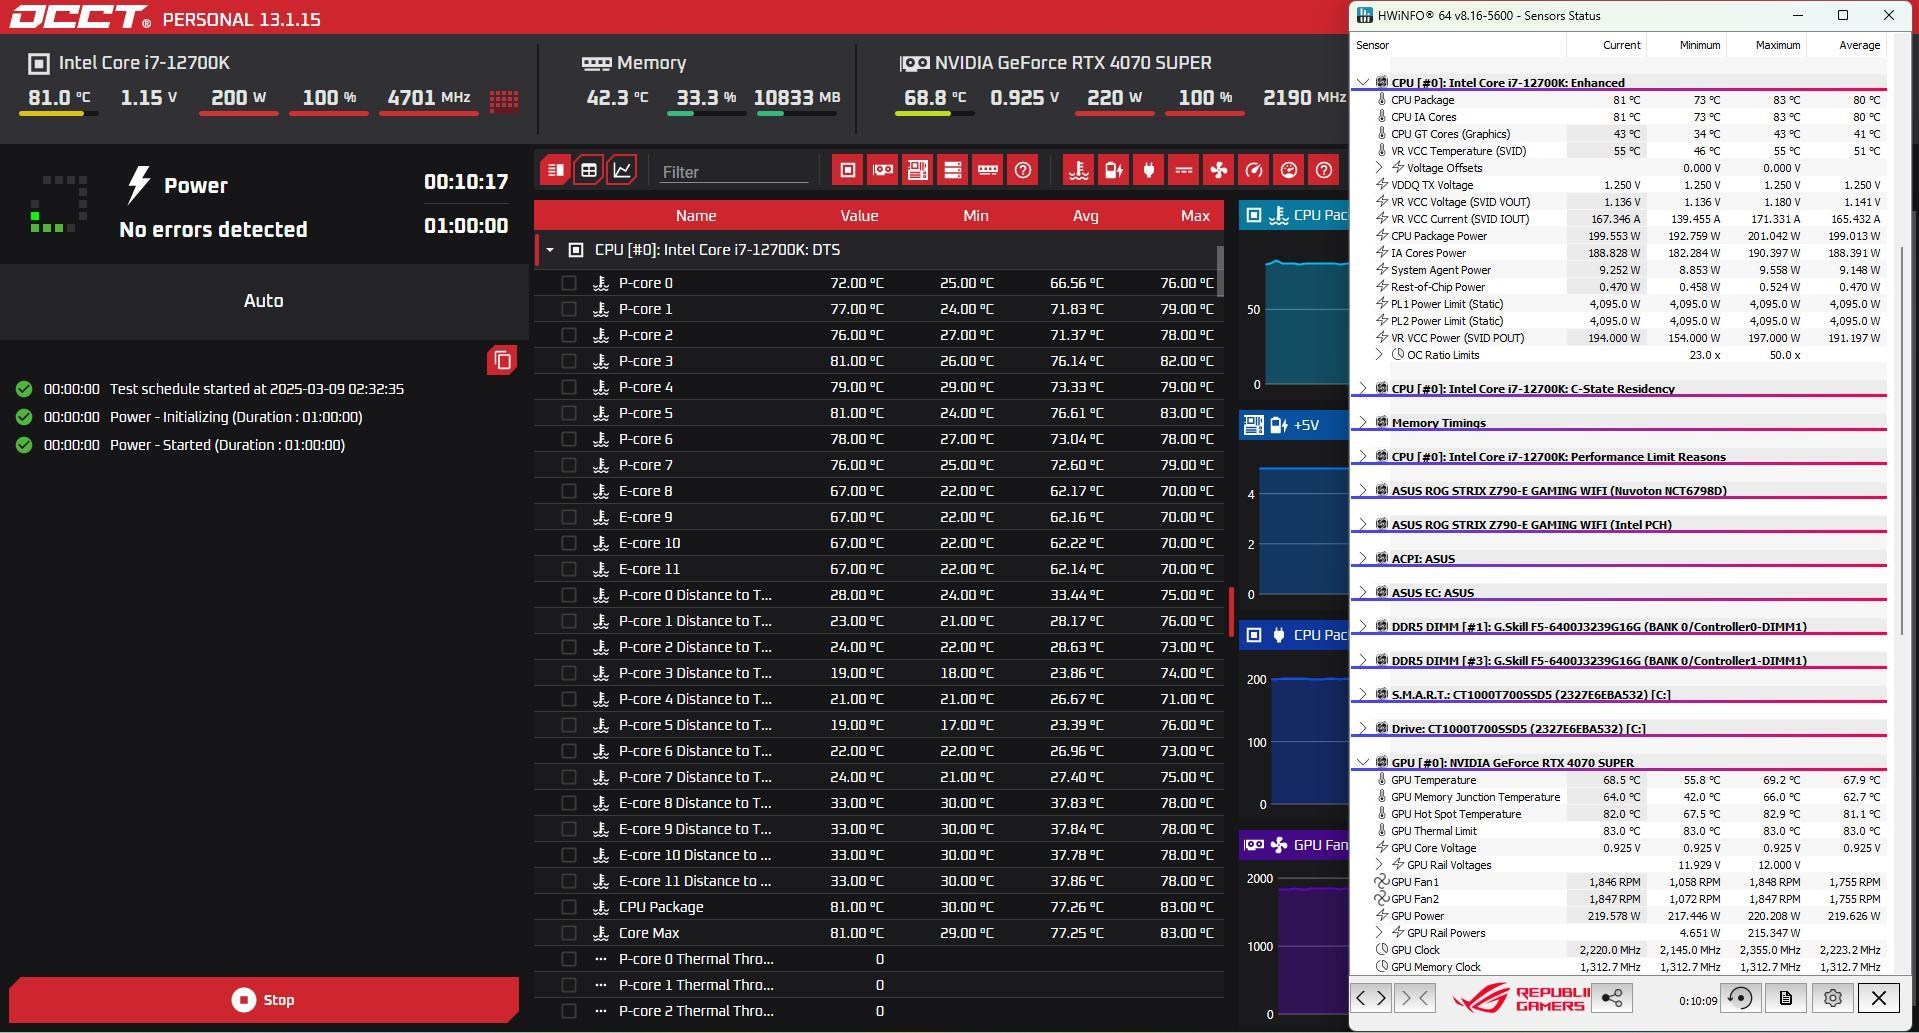The image size is (1919, 1033).
Task: Expand Voltage Offsets row in HWiNFO
Action: click(1379, 167)
